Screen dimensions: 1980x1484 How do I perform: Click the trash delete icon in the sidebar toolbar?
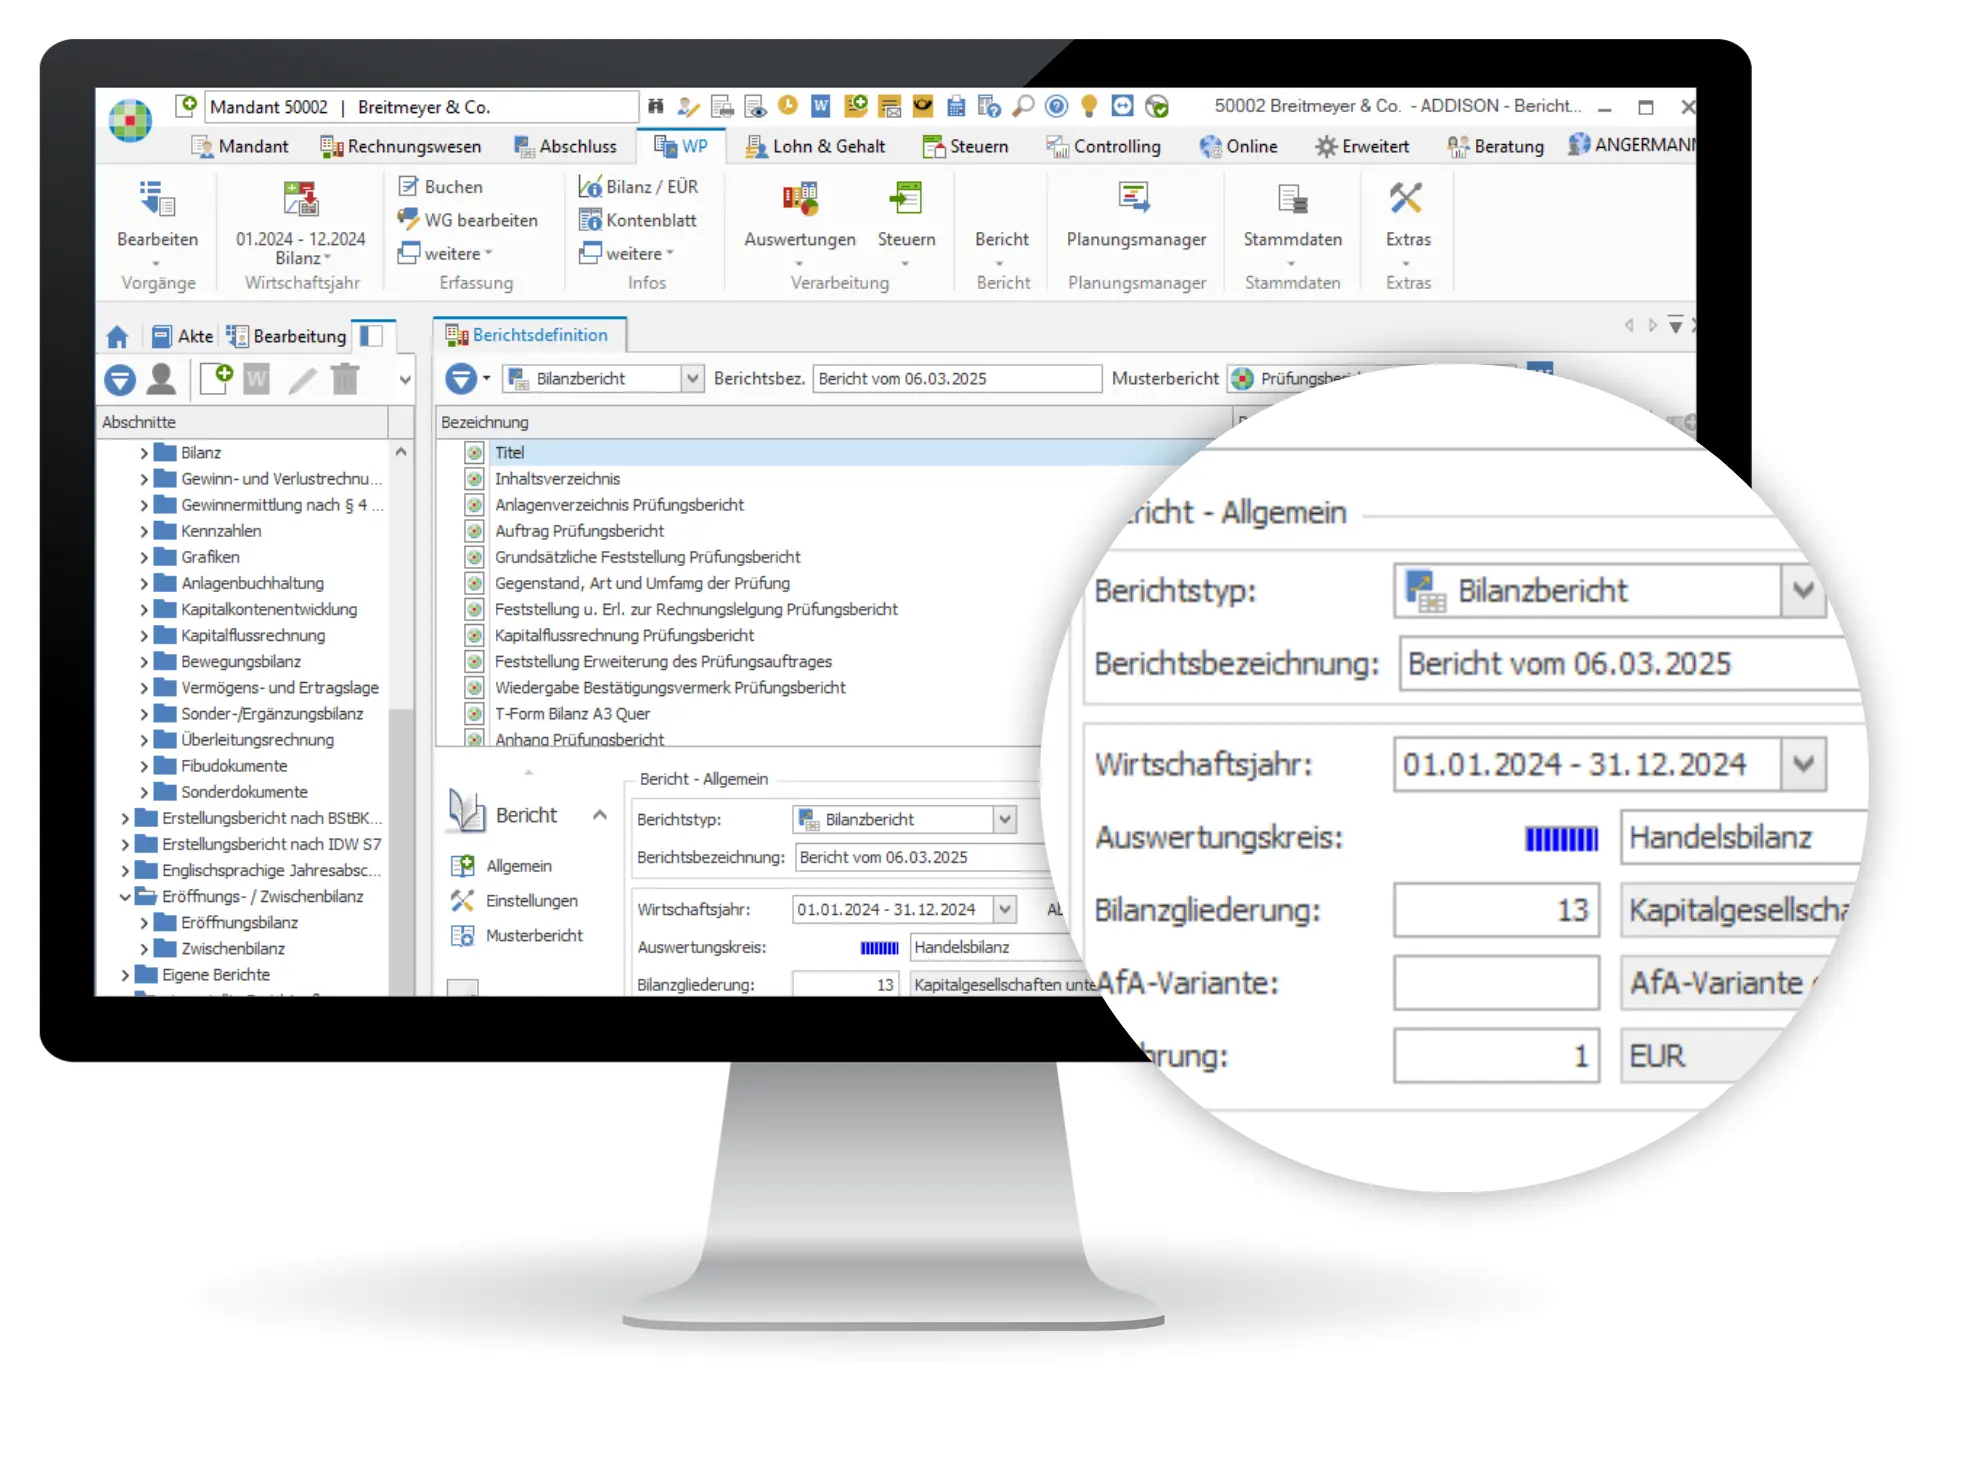(345, 379)
